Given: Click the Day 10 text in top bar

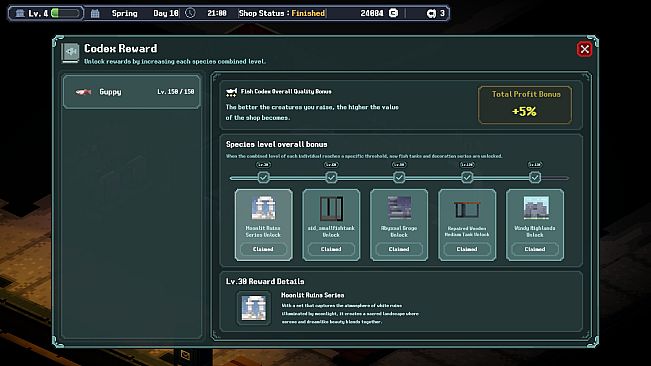Looking at the screenshot, I should [x=166, y=13].
